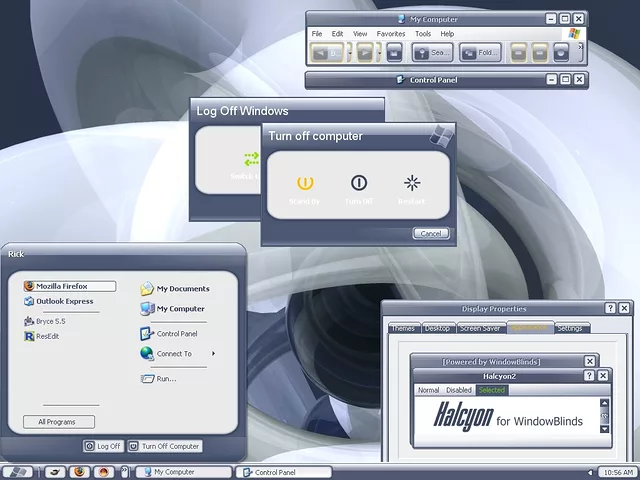This screenshot has width=640, height=480.
Task: Launch Outlook Express from the Start menu
Action: click(x=64, y=301)
